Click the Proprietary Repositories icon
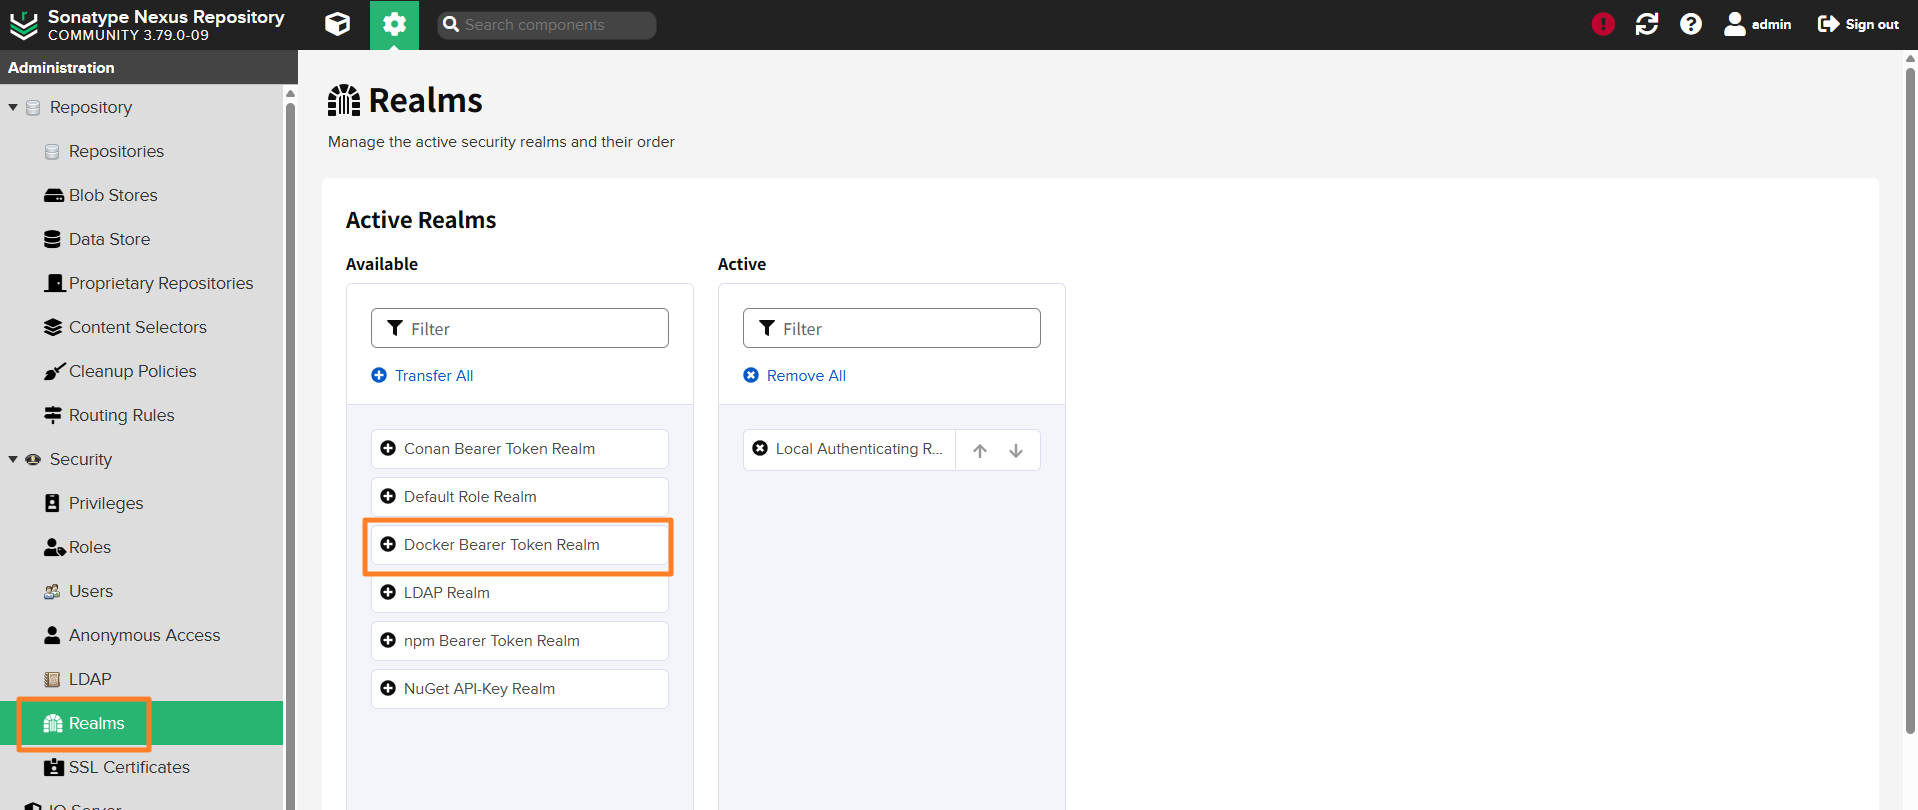Viewport: 1918px width, 810px height. 54,283
